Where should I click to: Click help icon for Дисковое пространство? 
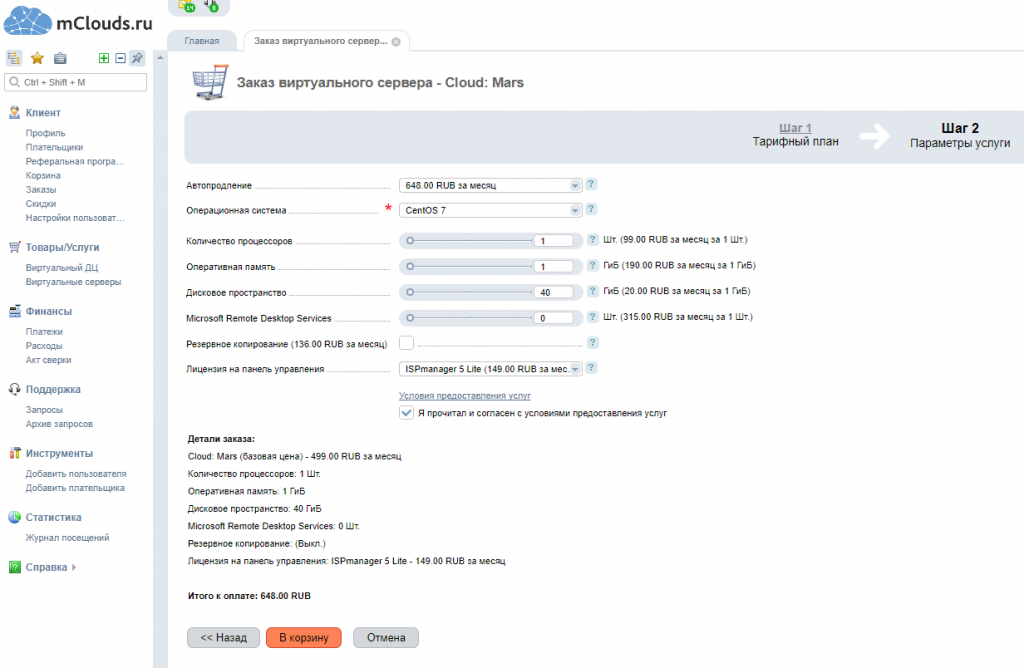[592, 291]
